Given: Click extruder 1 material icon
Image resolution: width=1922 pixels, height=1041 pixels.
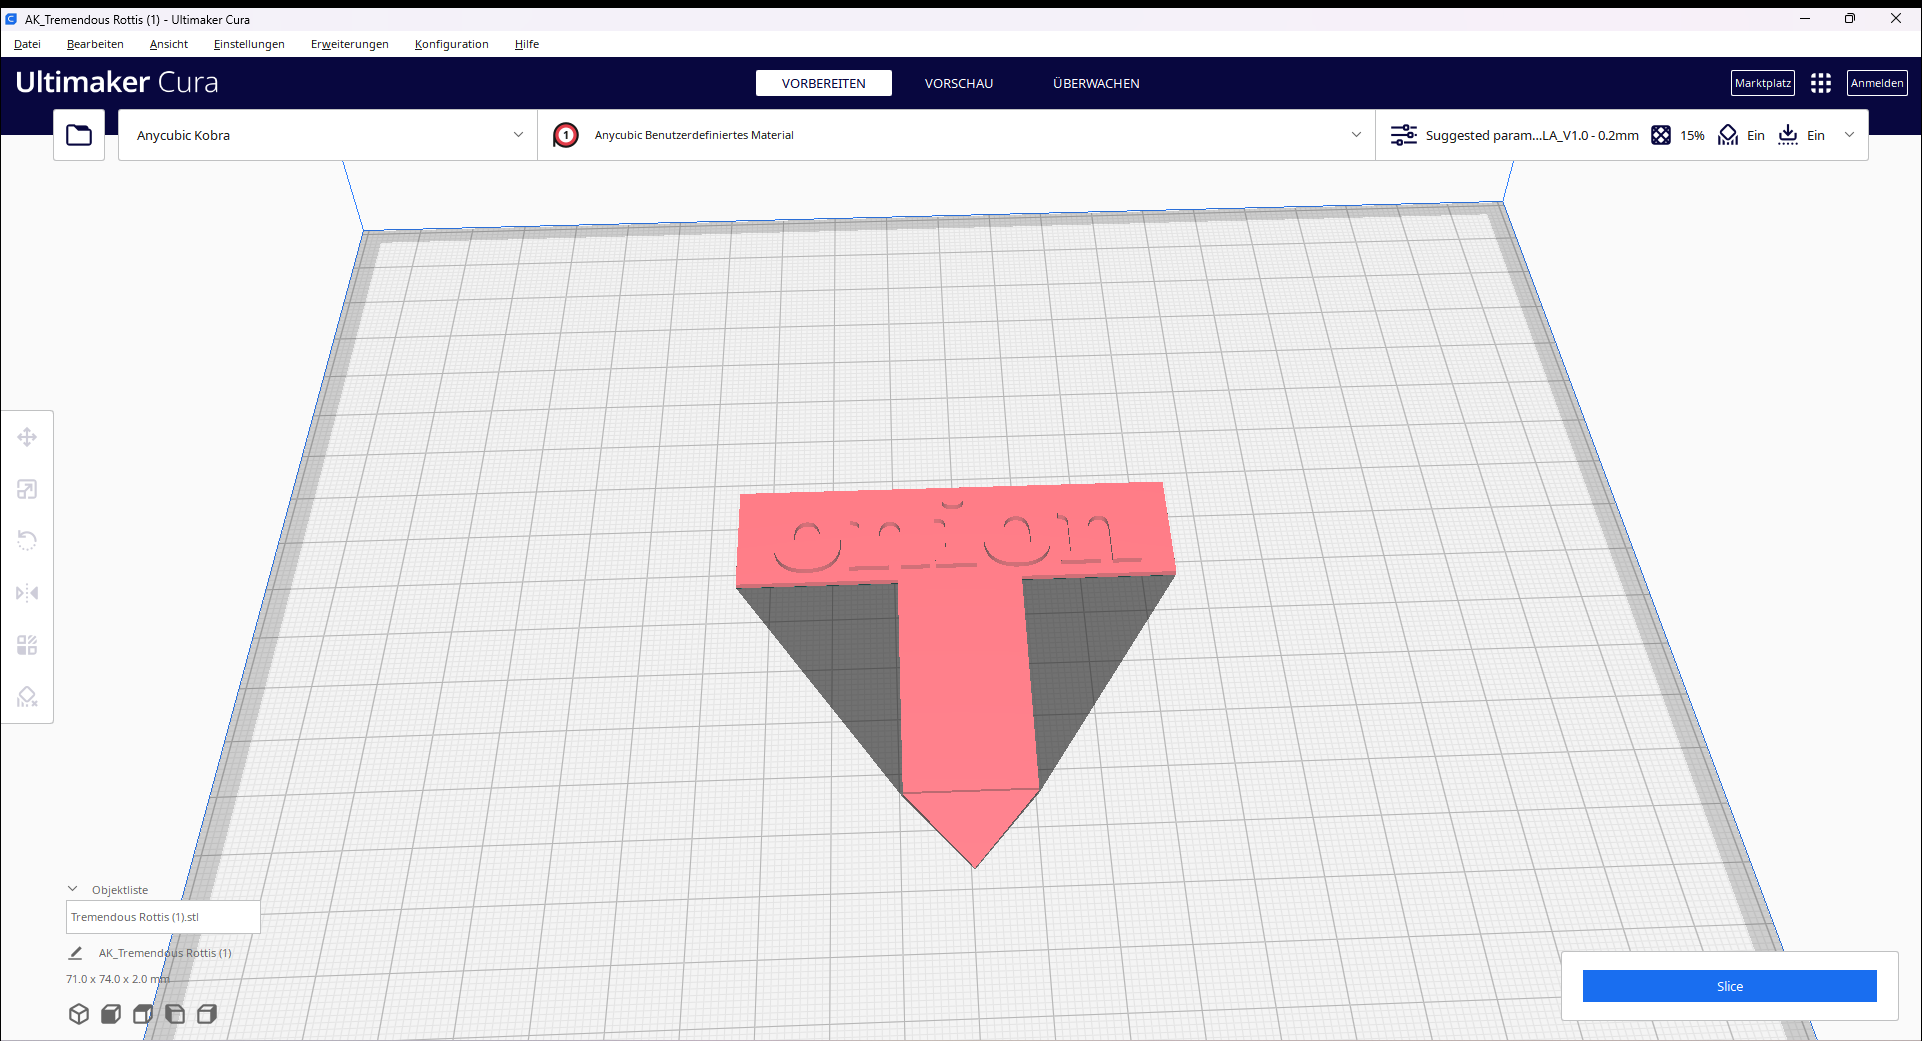Looking at the screenshot, I should coord(566,135).
